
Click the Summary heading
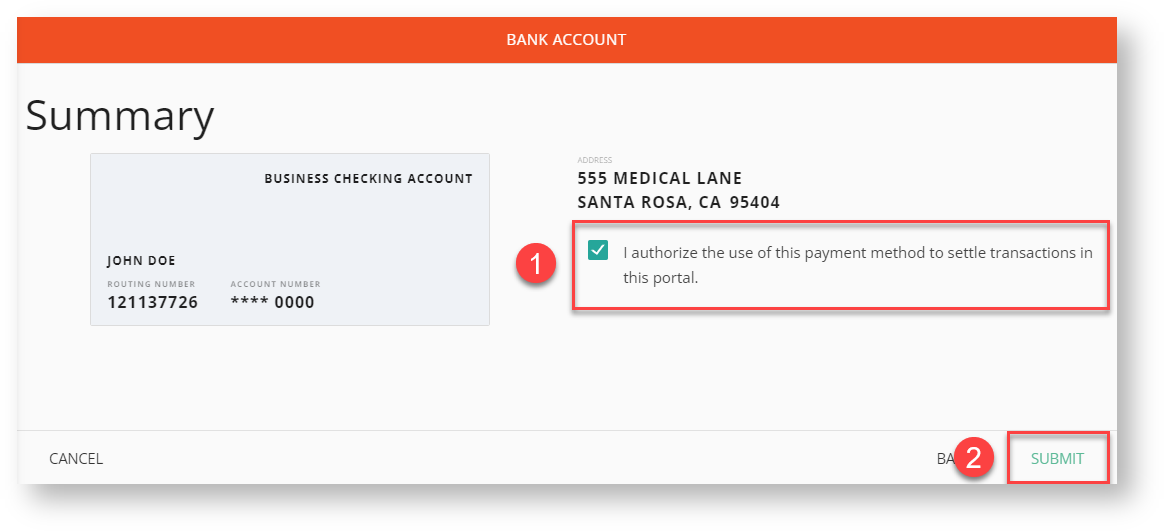click(x=120, y=116)
